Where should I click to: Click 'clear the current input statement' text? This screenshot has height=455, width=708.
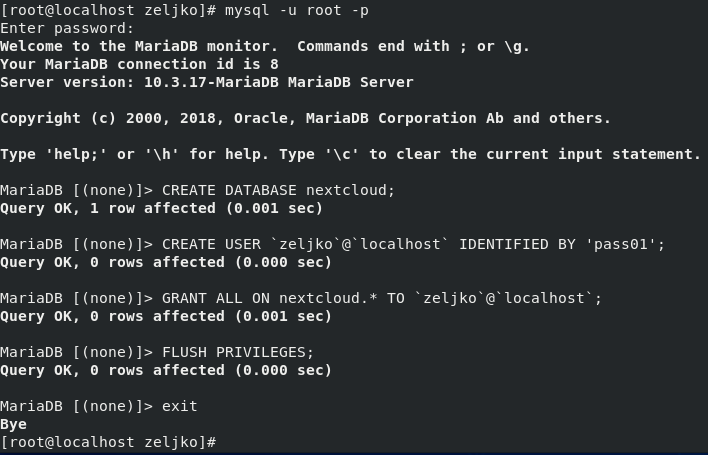tap(549, 154)
